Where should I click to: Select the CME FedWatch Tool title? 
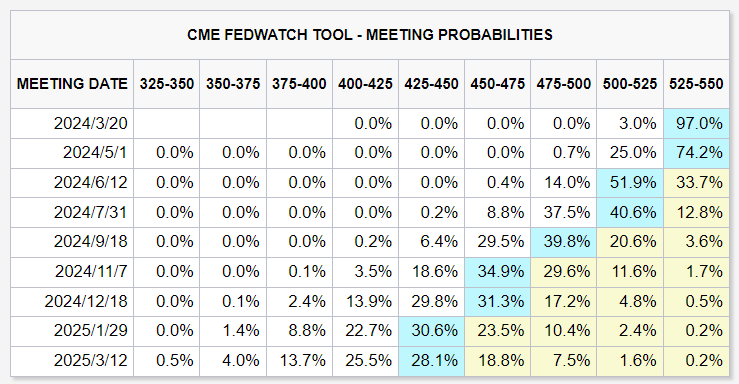[x=370, y=35]
